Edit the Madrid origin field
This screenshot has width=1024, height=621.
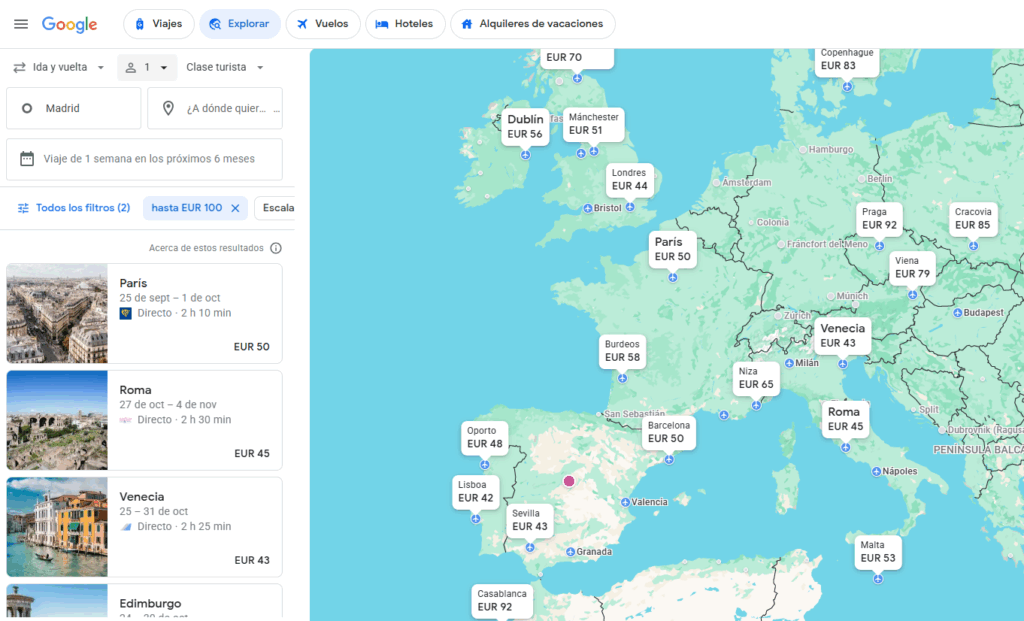74,108
